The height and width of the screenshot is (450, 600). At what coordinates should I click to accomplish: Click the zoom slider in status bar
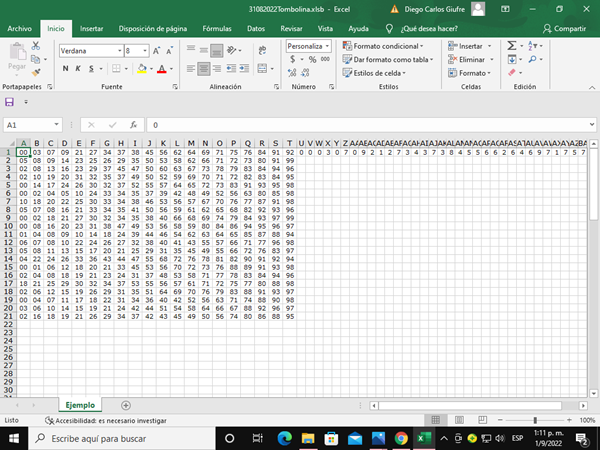[536, 420]
